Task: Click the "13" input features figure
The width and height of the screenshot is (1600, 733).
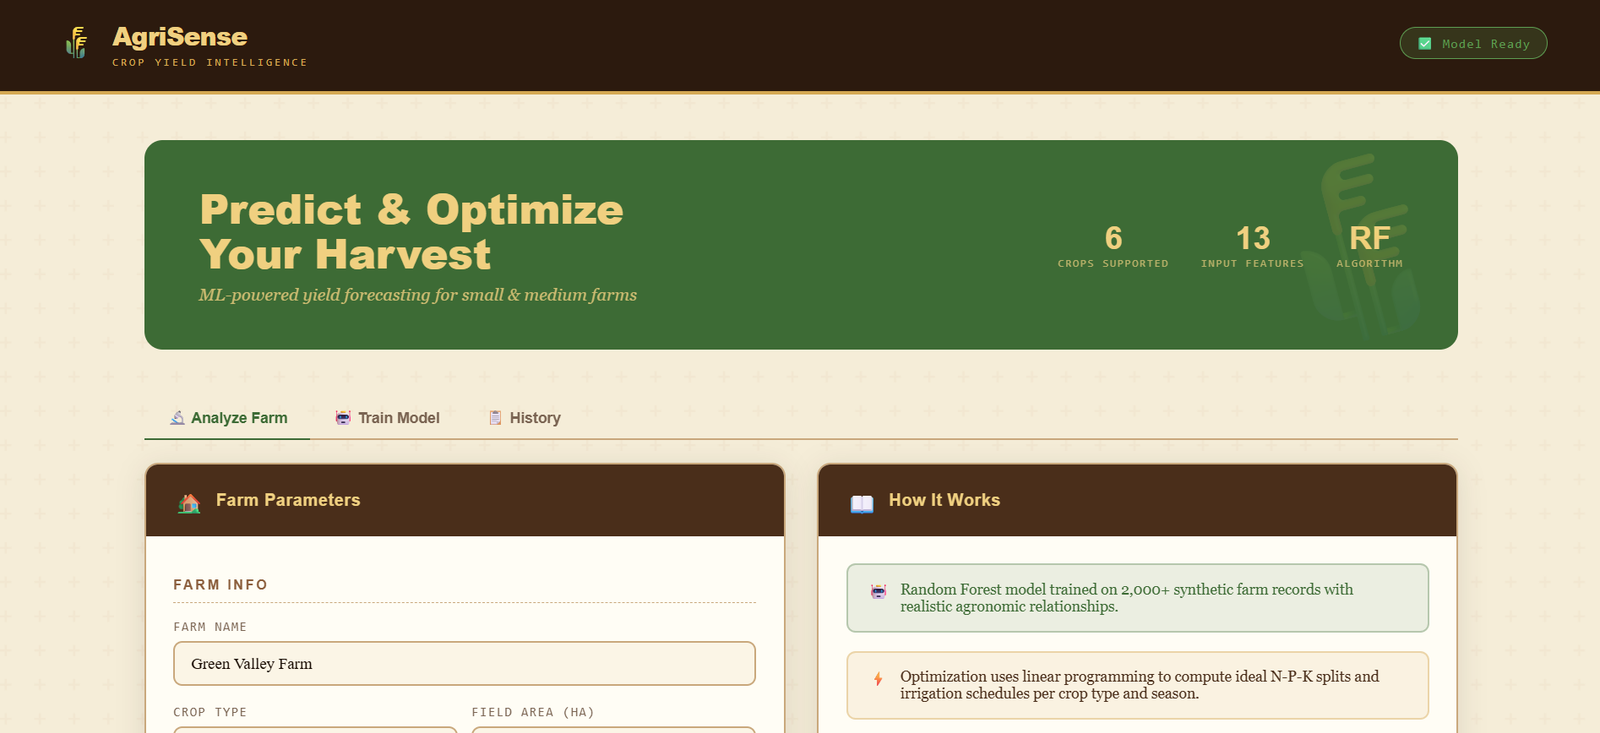Action: pos(1253,238)
